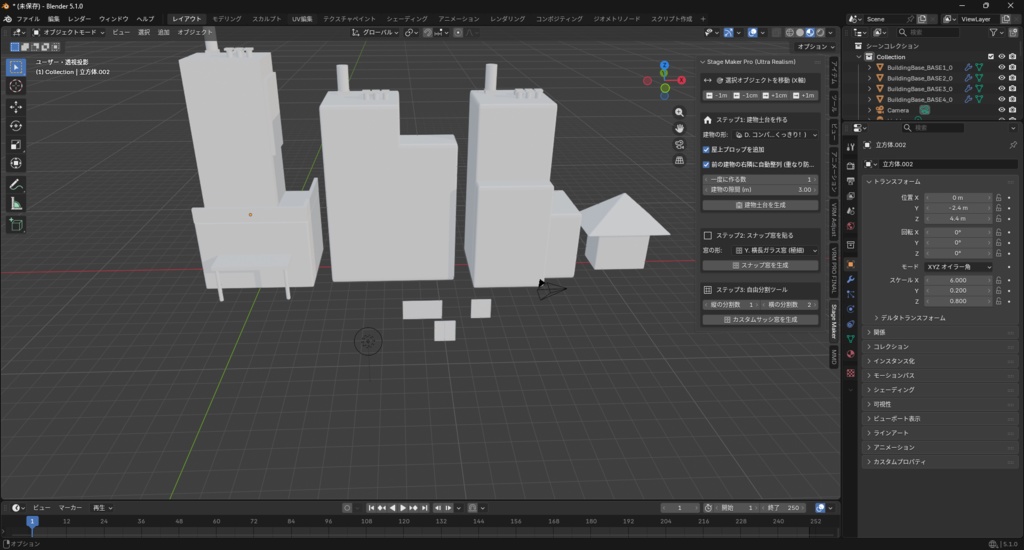
Task: Click the オプション button in viewport
Action: tap(815, 46)
